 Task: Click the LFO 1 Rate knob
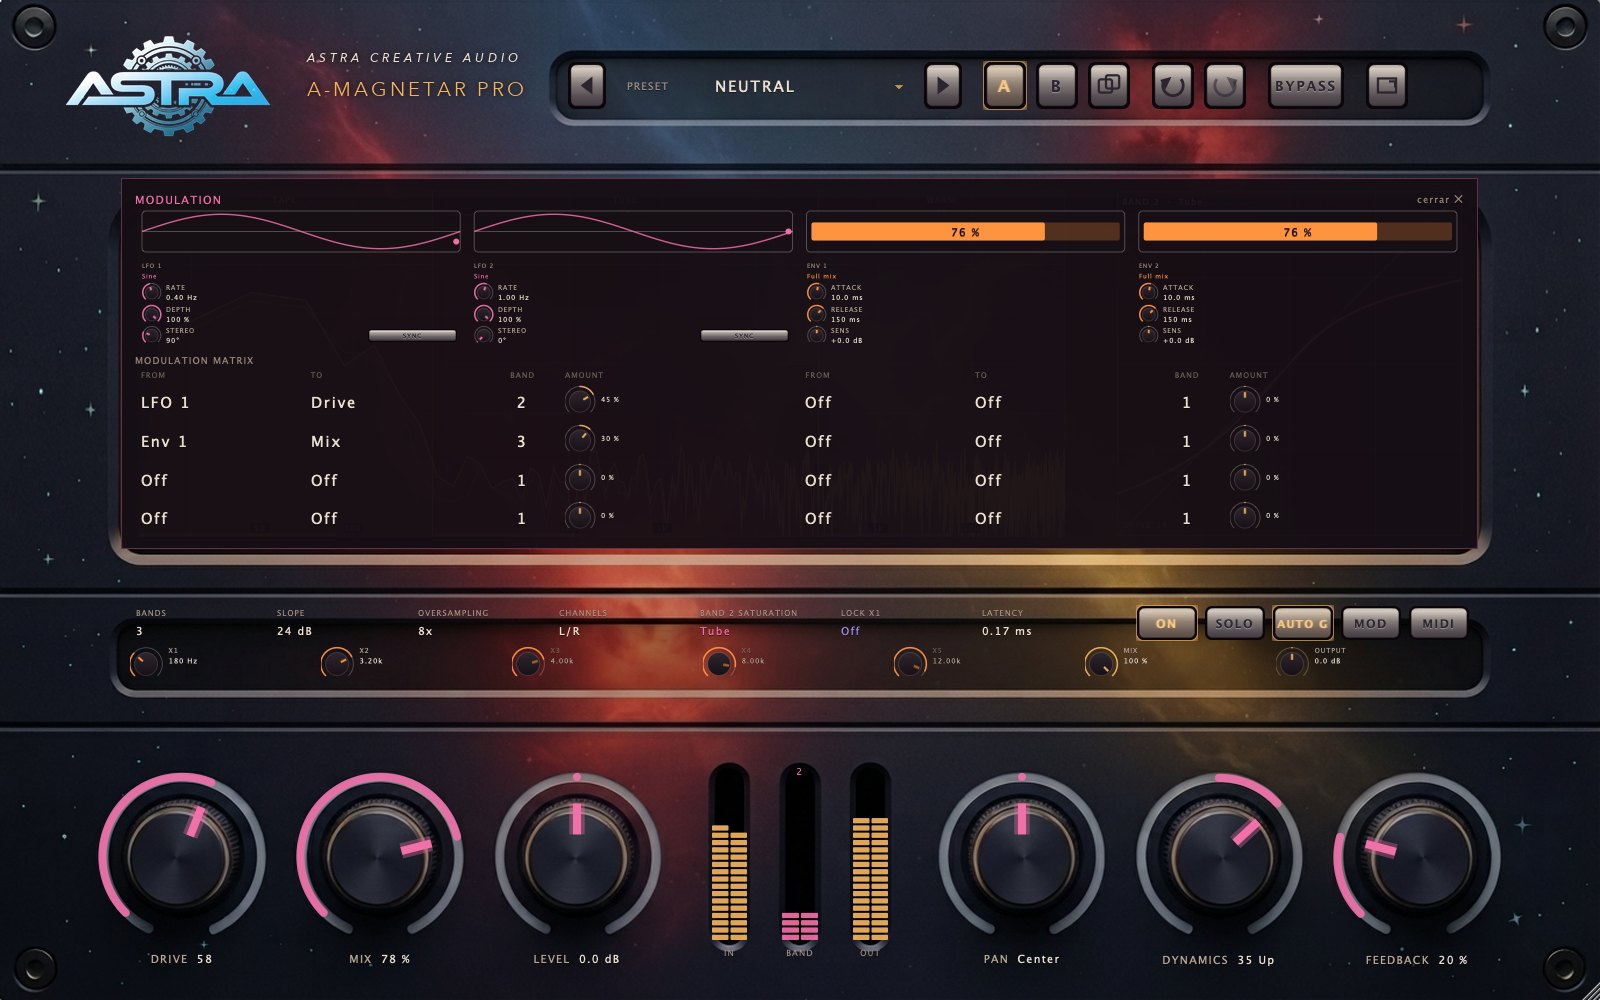pyautogui.click(x=151, y=292)
